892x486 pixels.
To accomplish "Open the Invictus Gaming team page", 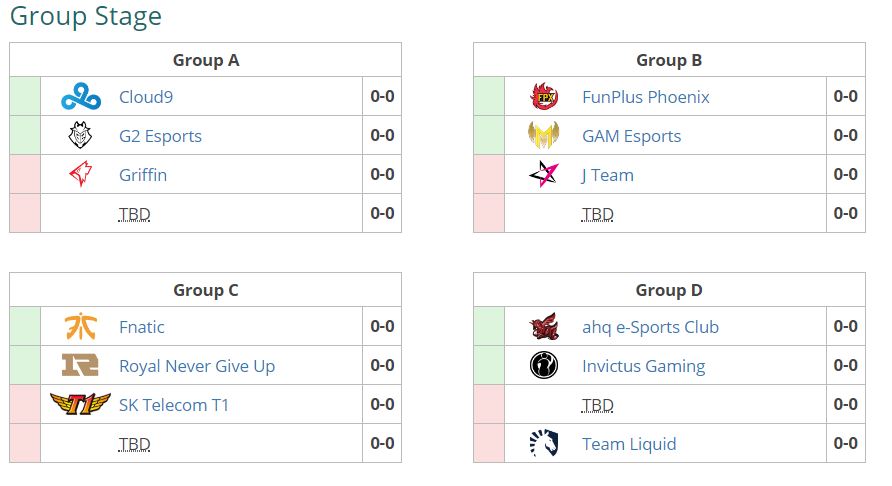I will tap(643, 366).
